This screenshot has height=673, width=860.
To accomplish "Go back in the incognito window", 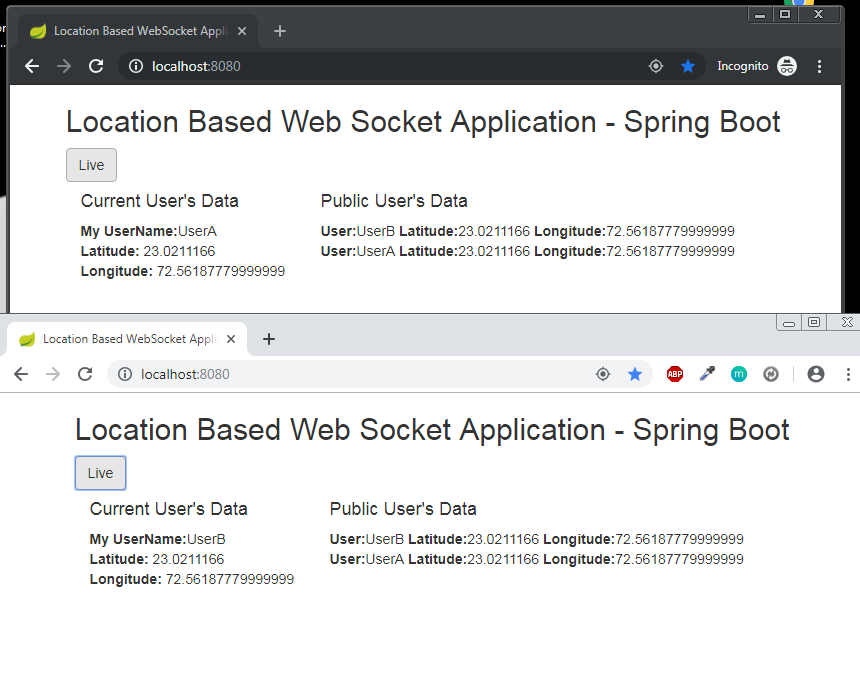I will click(x=32, y=66).
